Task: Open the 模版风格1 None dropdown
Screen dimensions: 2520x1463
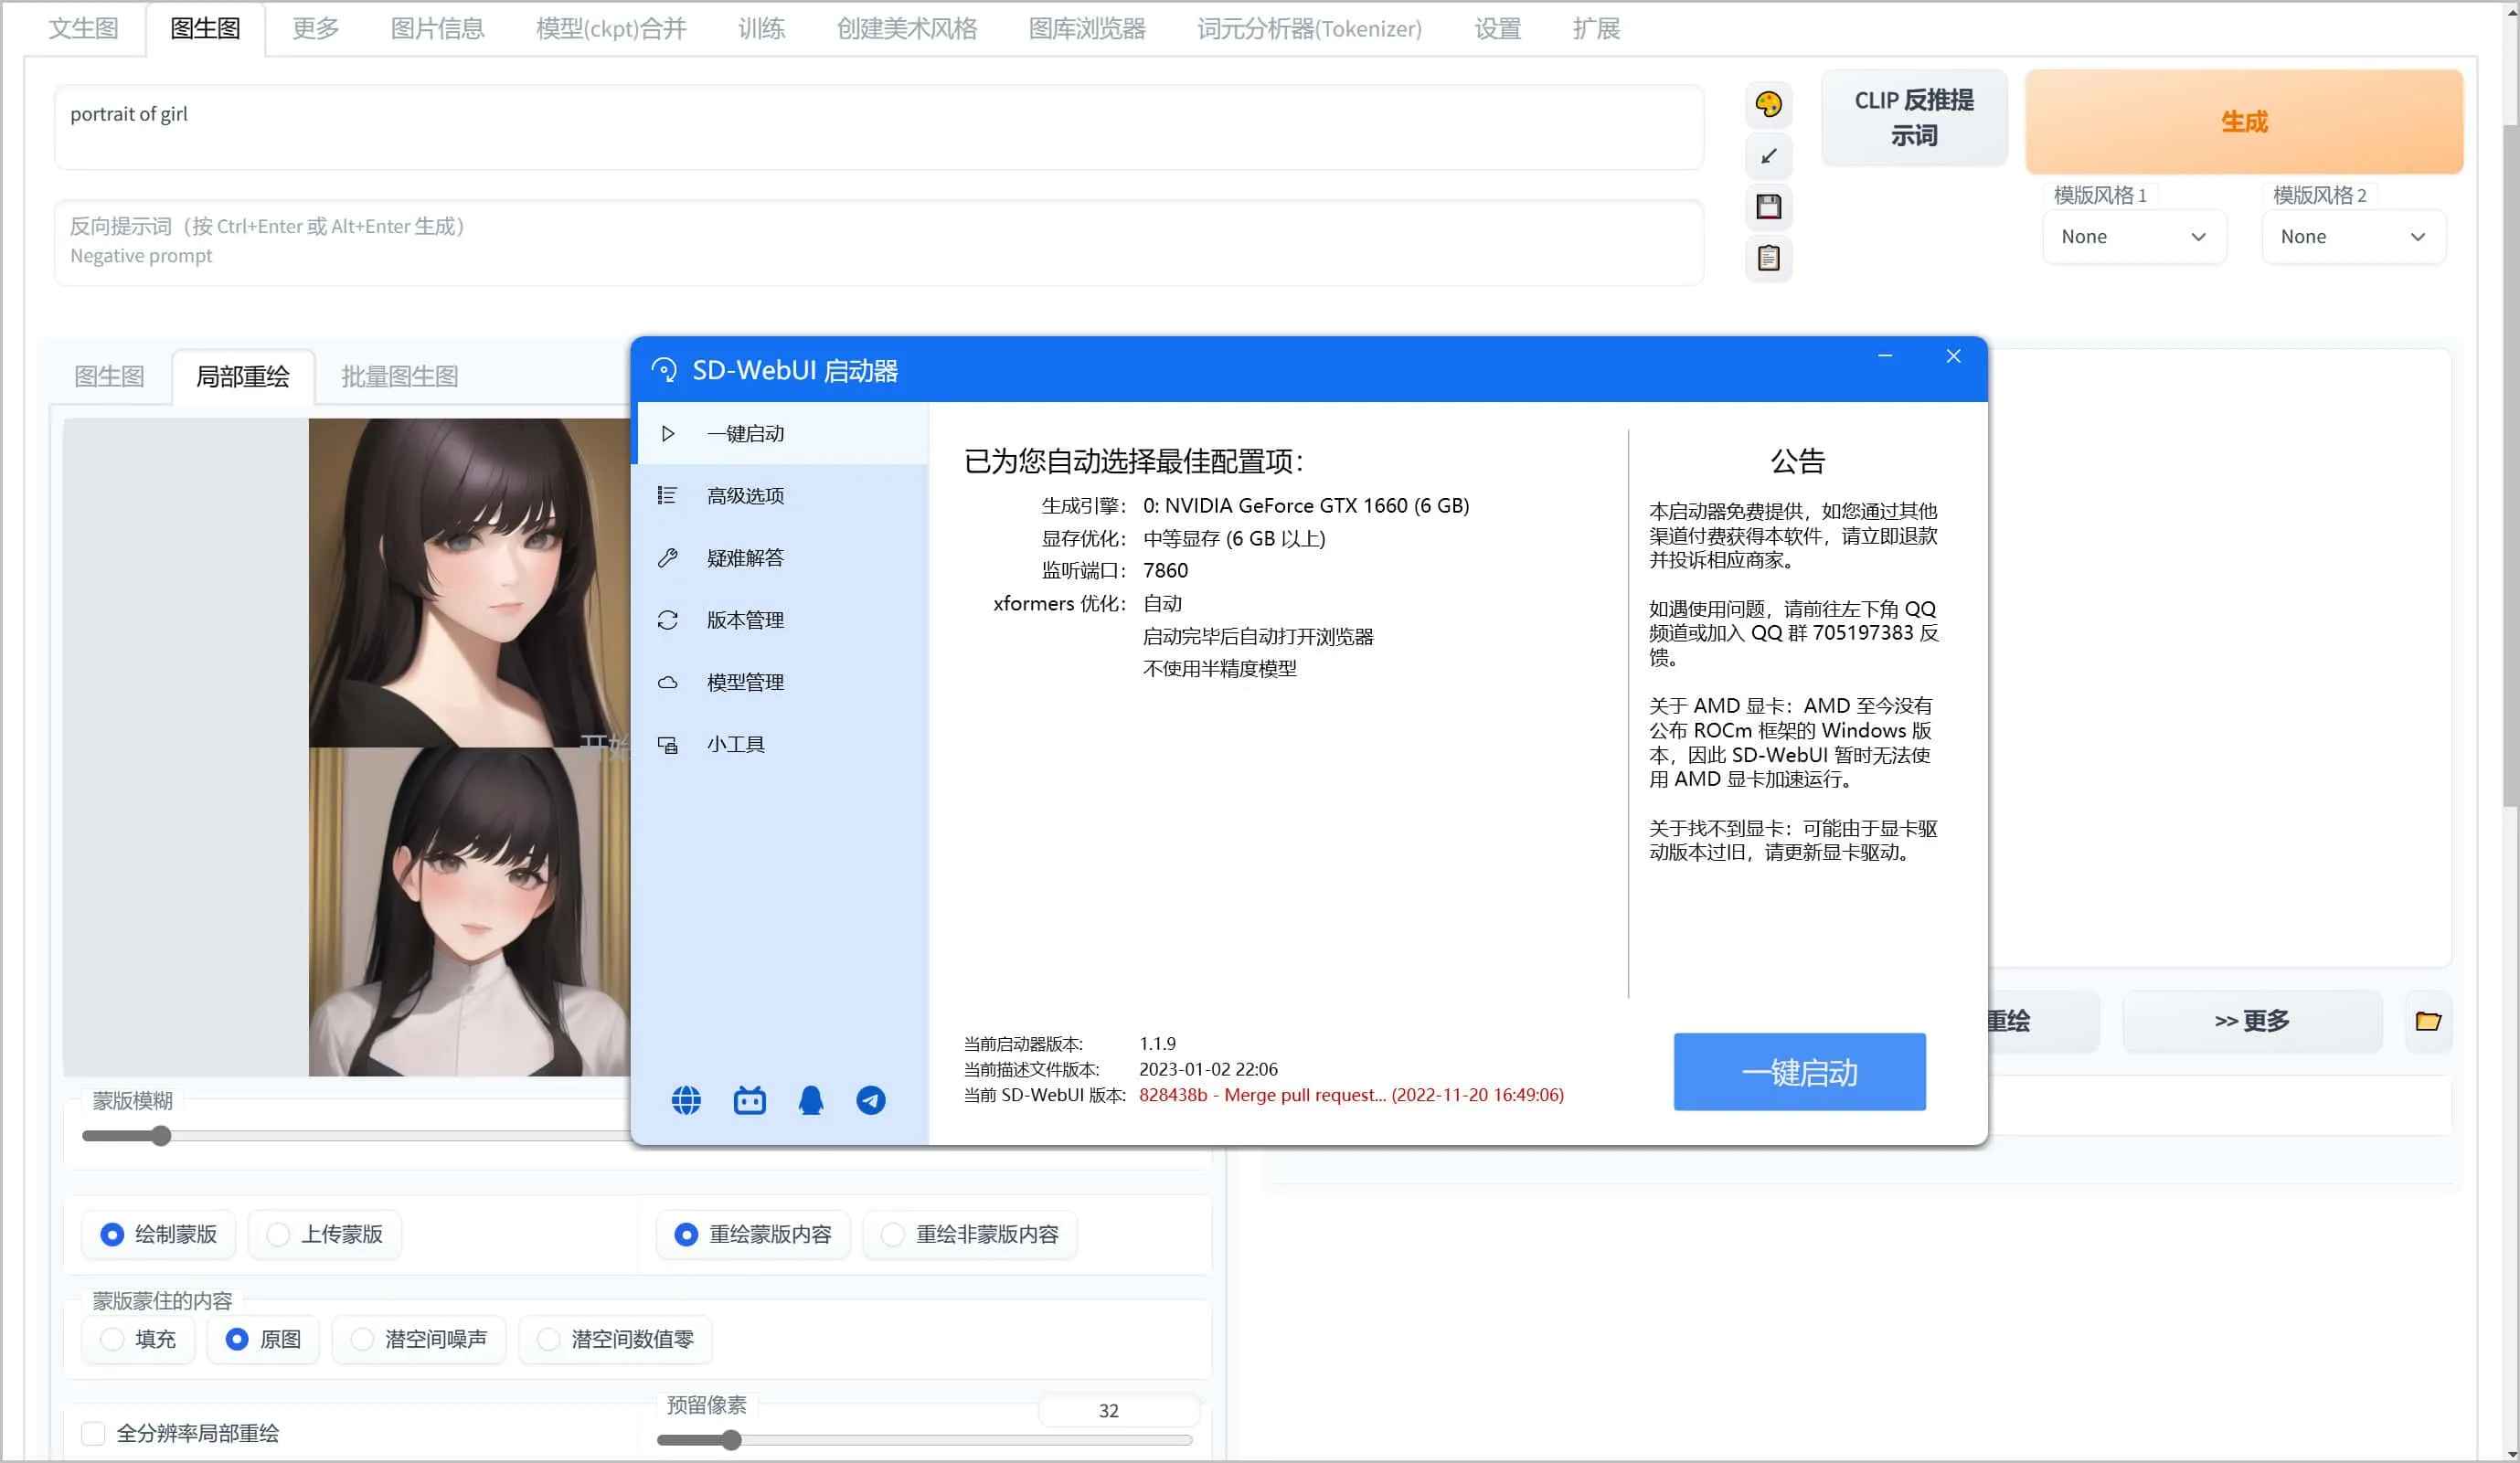Action: click(2135, 236)
